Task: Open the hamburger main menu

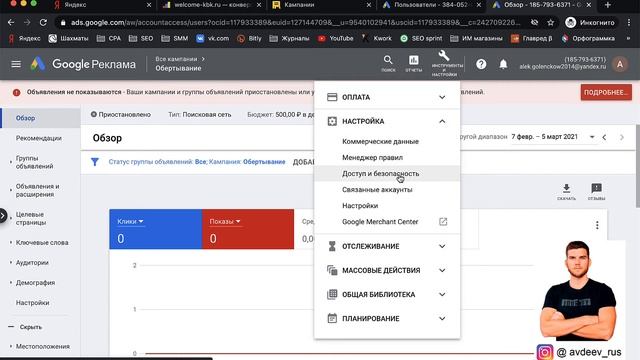Action: point(16,64)
